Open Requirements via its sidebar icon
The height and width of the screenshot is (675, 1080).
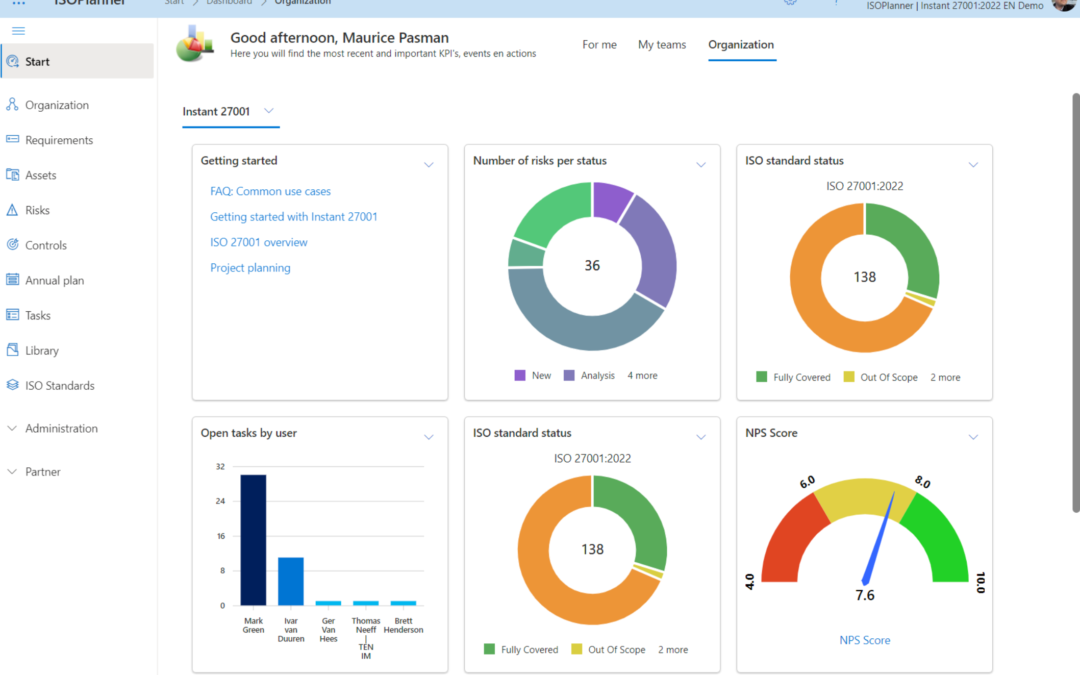tap(12, 140)
